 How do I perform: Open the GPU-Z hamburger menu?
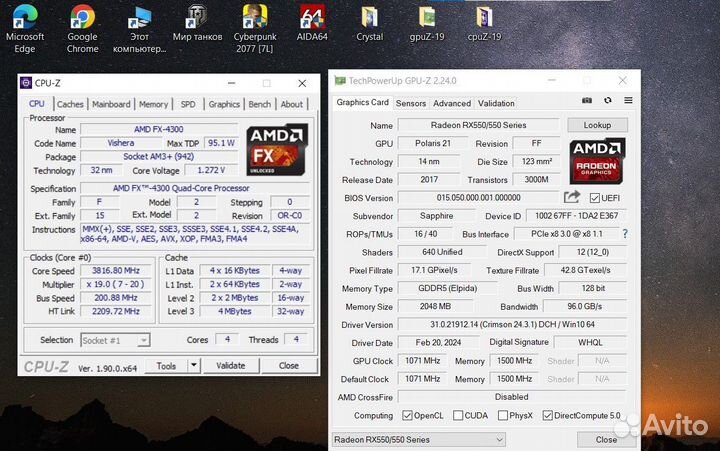(628, 100)
